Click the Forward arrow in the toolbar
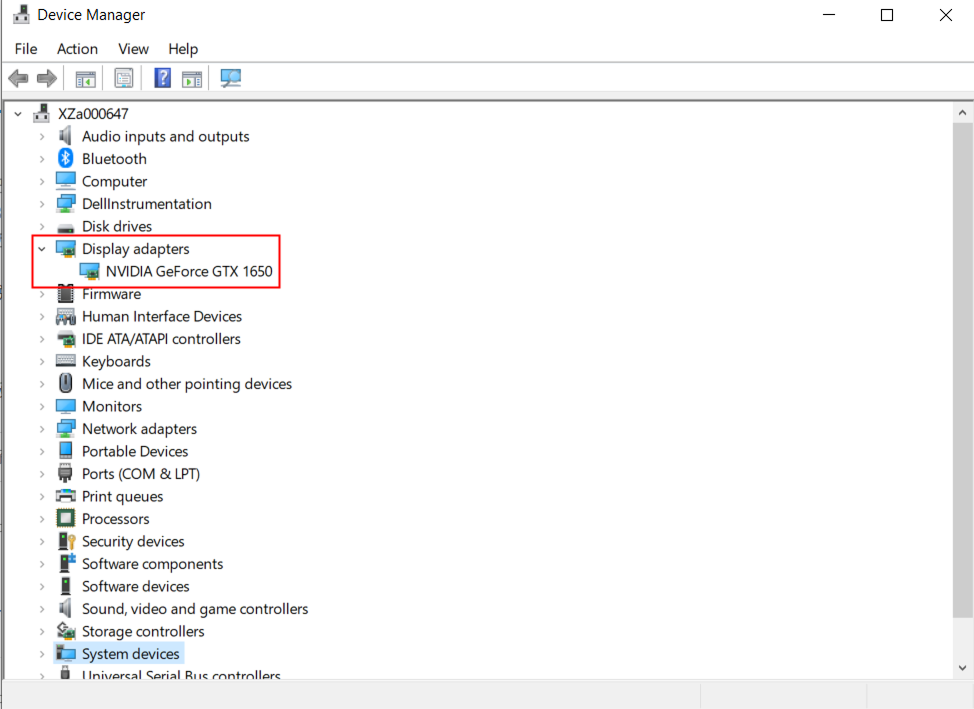This screenshot has height=709, width=974. [x=46, y=78]
